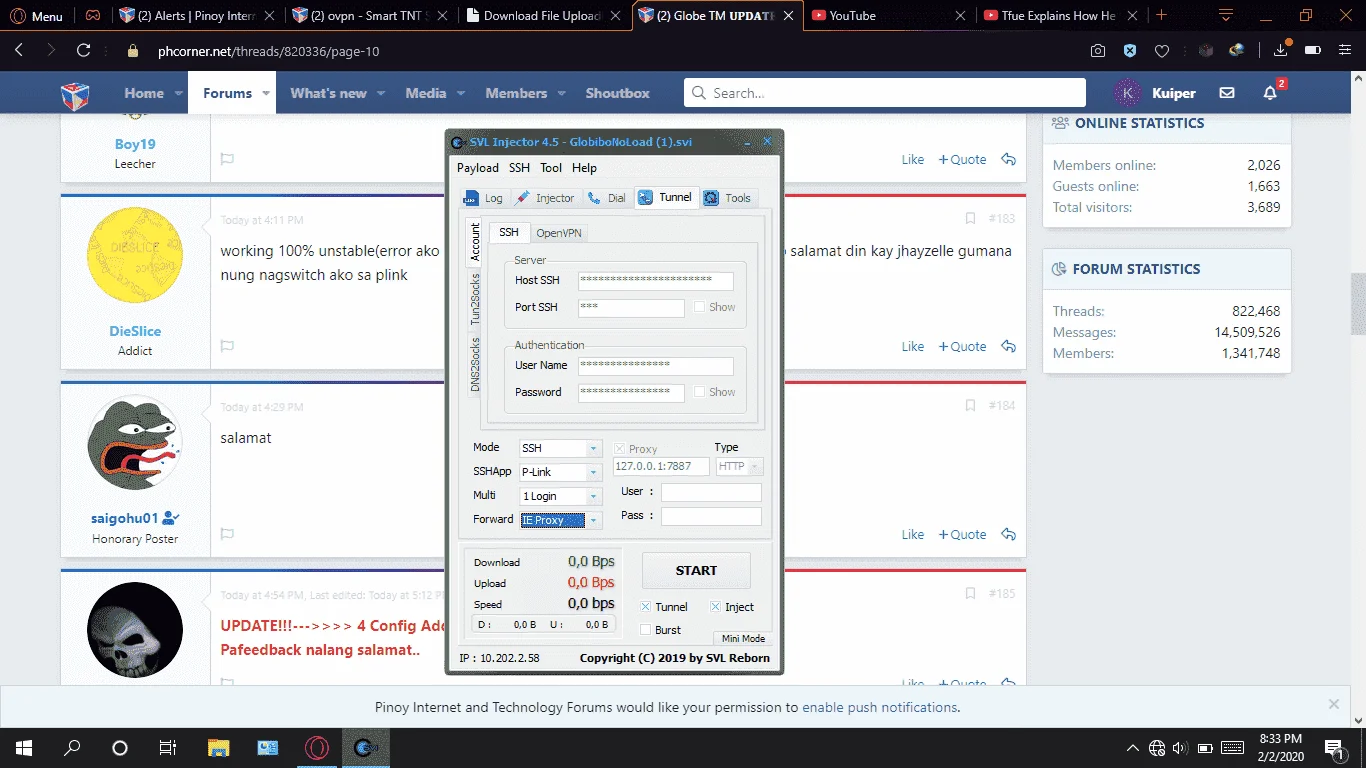1366x768 pixels.
Task: Close the Globe TM UPDATE browser tab
Action: (x=787, y=16)
